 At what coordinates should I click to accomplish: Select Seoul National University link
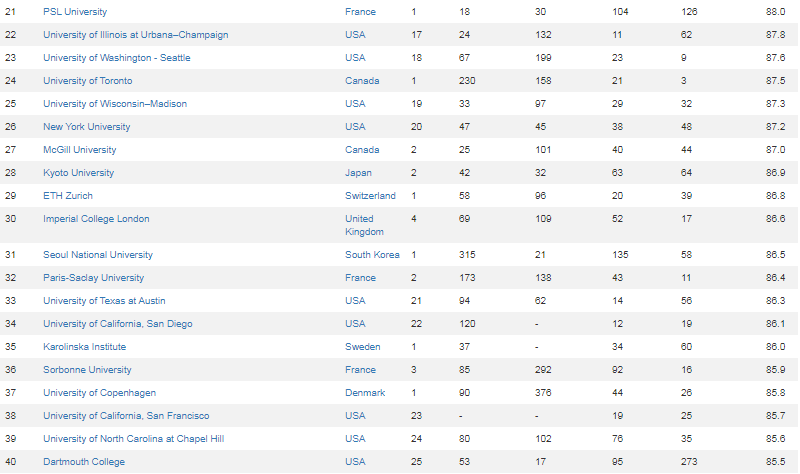point(98,255)
